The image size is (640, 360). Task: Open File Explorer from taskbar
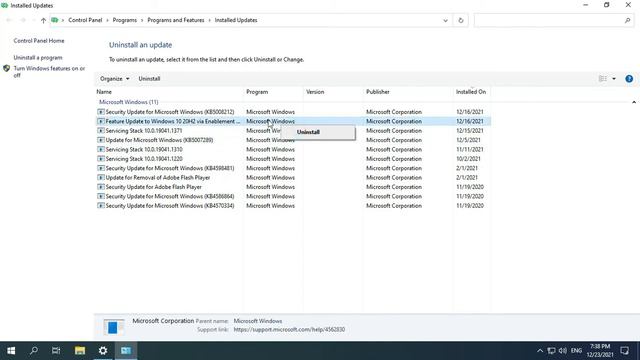pyautogui.click(x=80, y=351)
